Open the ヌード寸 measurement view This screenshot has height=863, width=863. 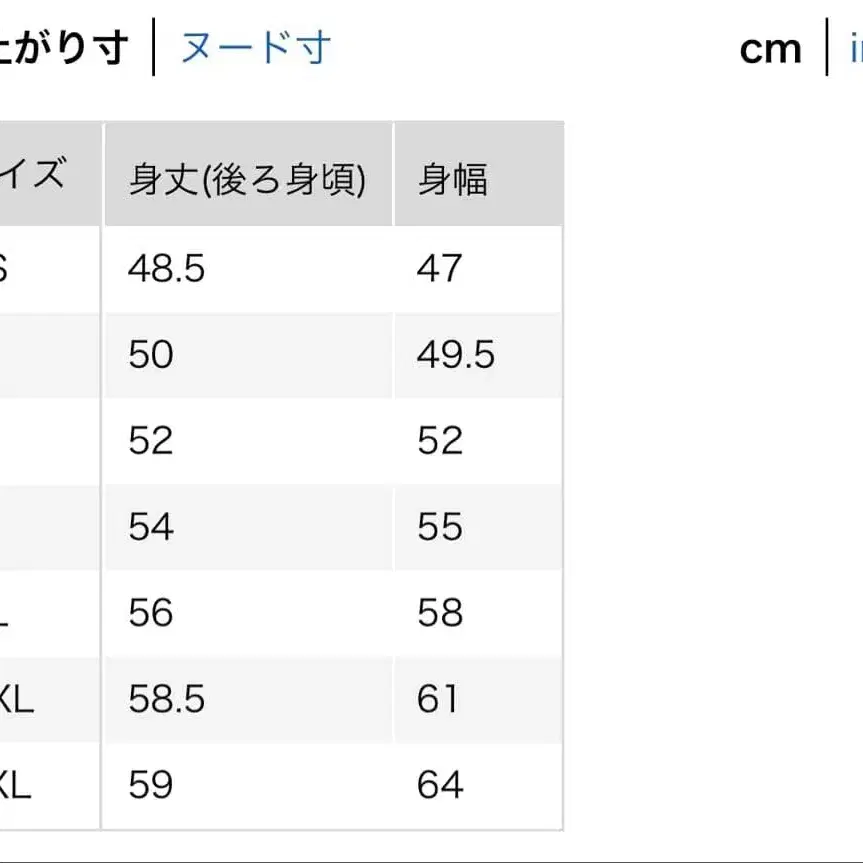tap(254, 50)
